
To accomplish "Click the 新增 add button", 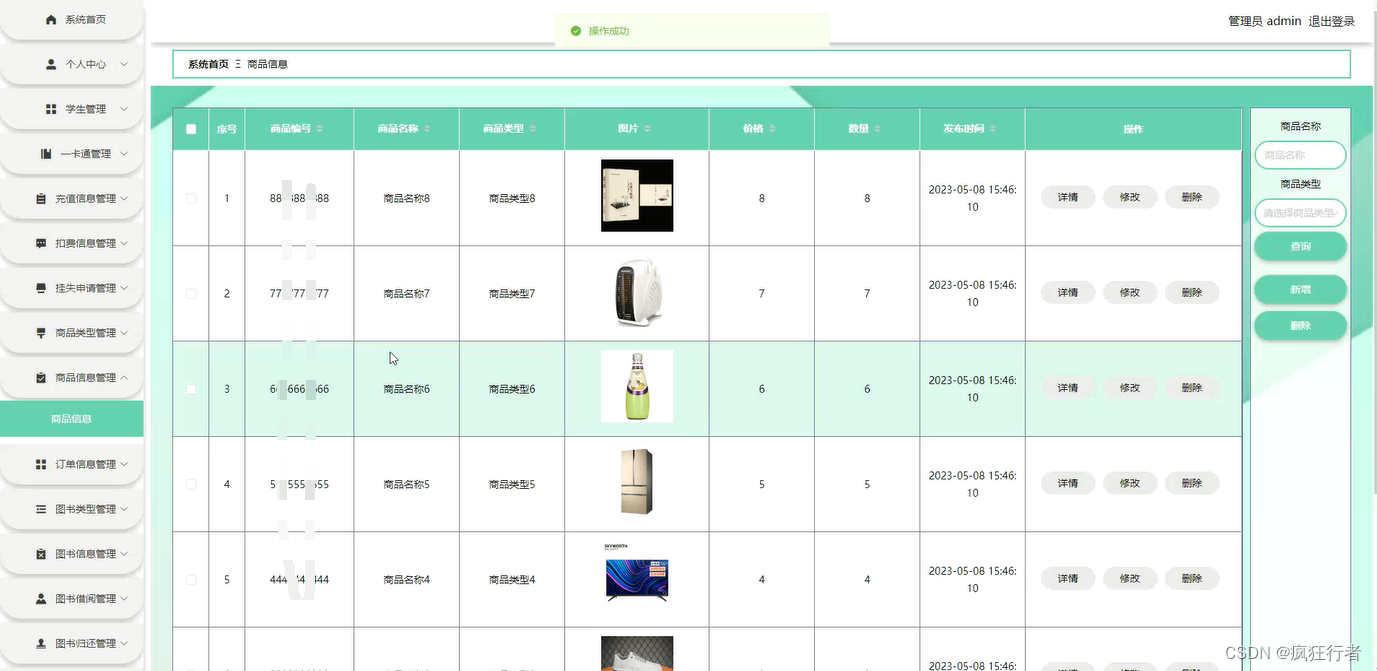I will click(1300, 290).
